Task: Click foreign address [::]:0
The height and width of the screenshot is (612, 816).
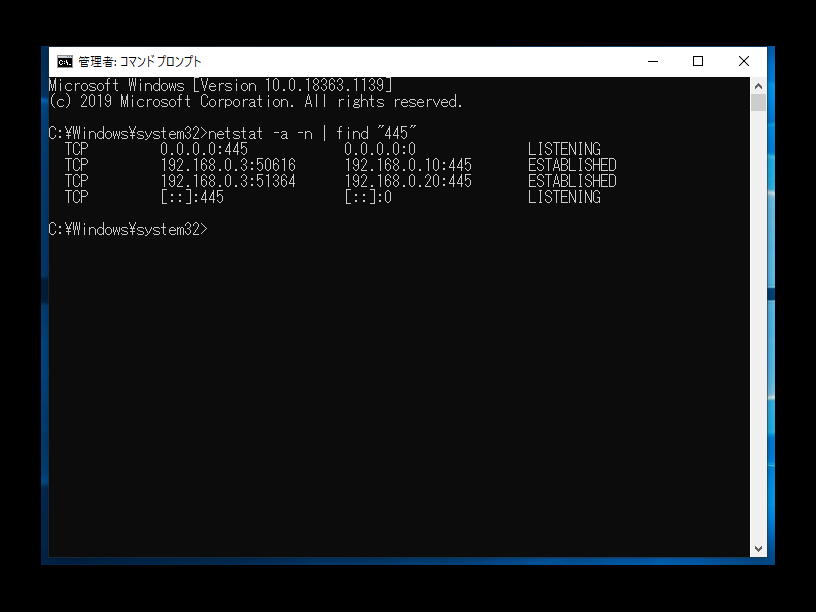Action: point(368,197)
